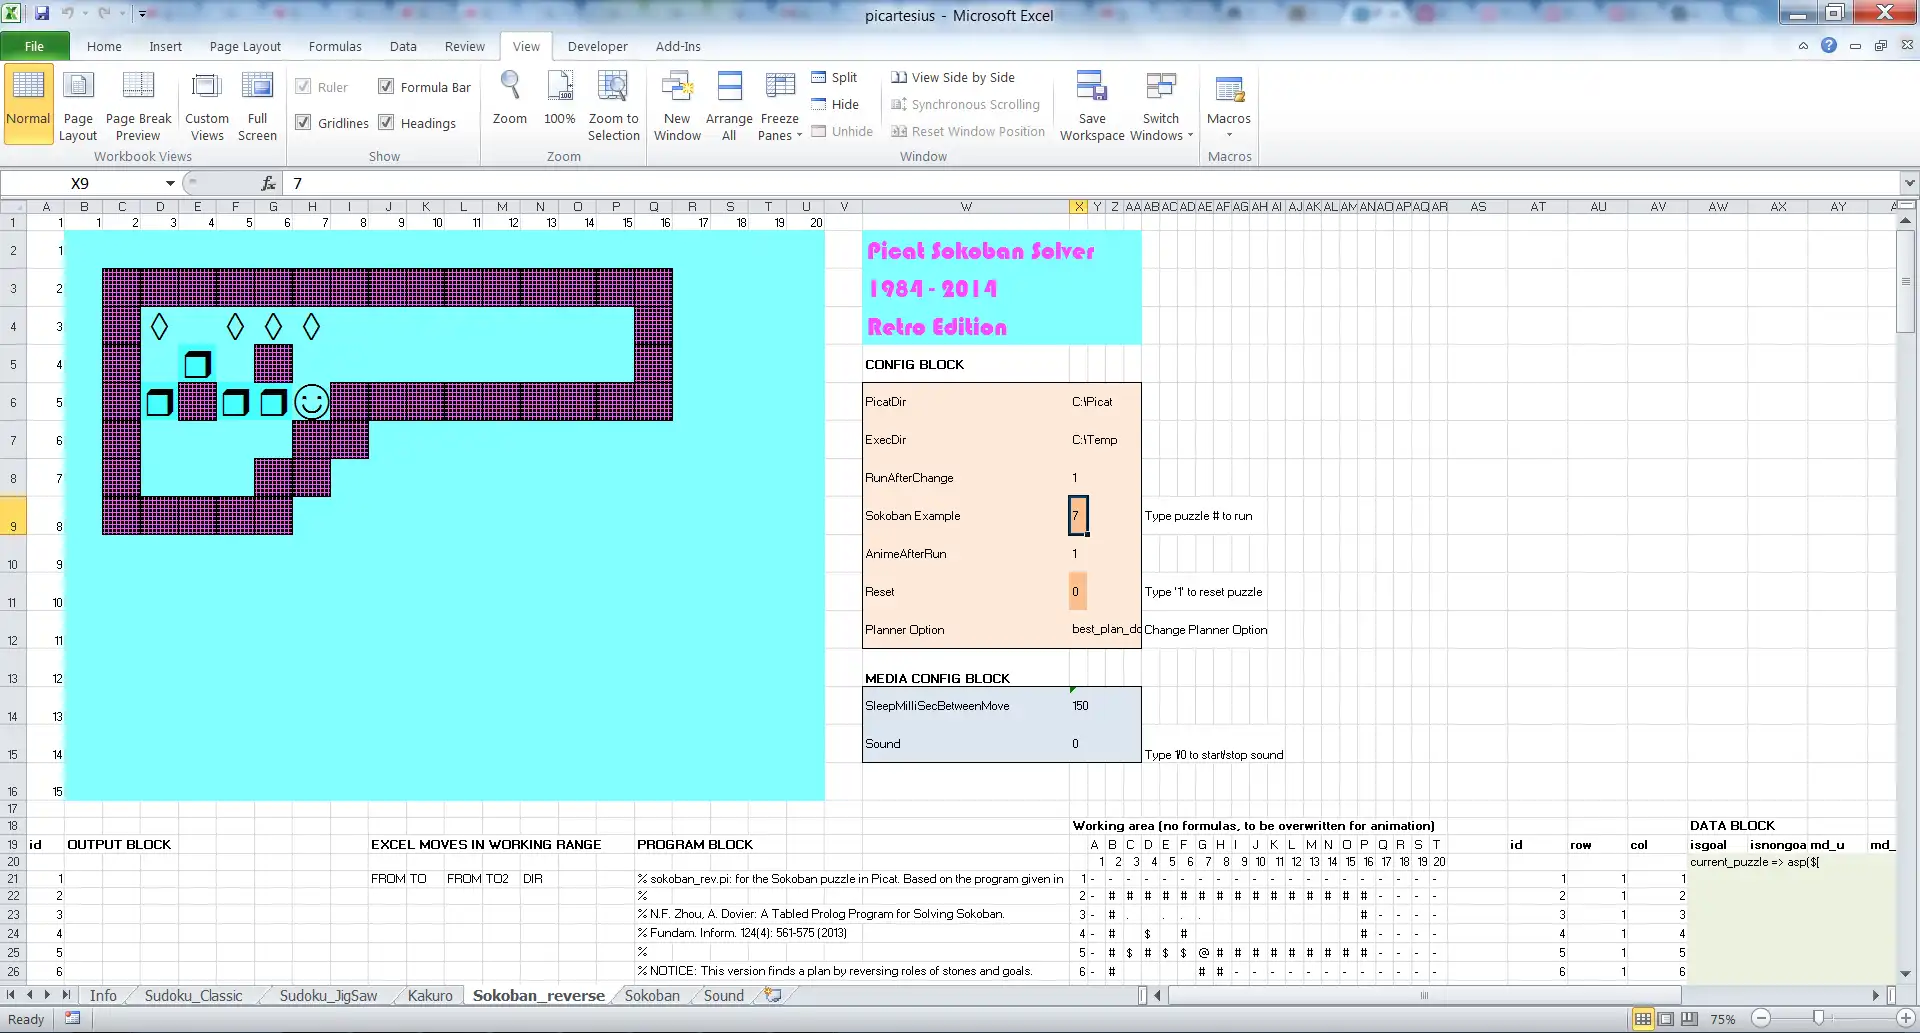1920x1033 pixels.
Task: Click the macro recording icon in status bar
Action: coord(72,1018)
